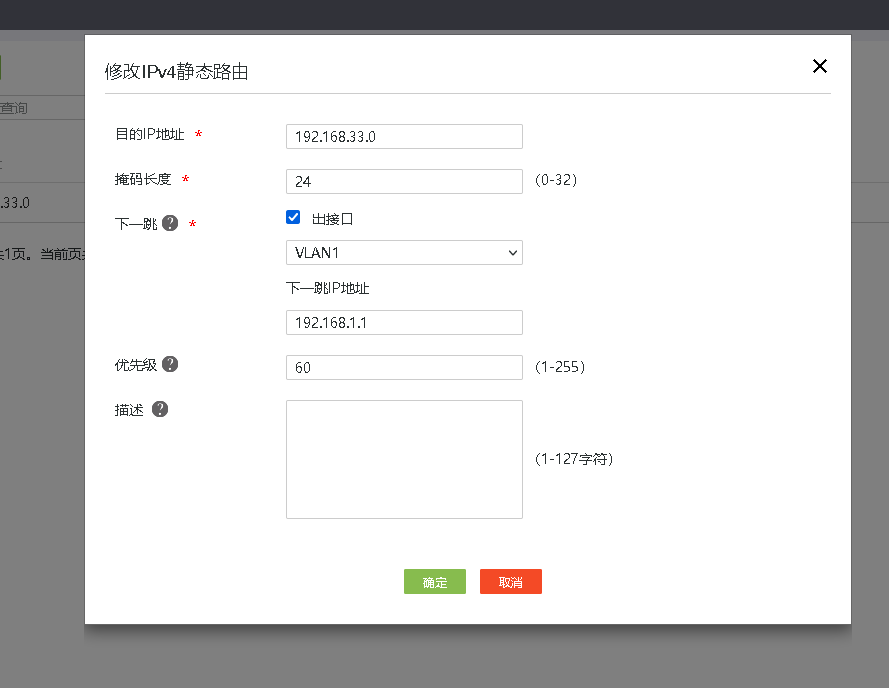Click the 目的IP地址 input field

click(x=404, y=137)
